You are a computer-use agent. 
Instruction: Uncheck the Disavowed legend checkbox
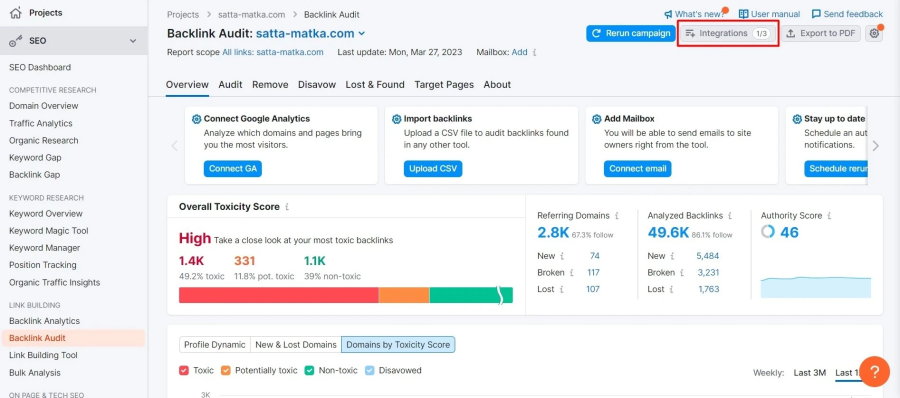[x=370, y=370]
